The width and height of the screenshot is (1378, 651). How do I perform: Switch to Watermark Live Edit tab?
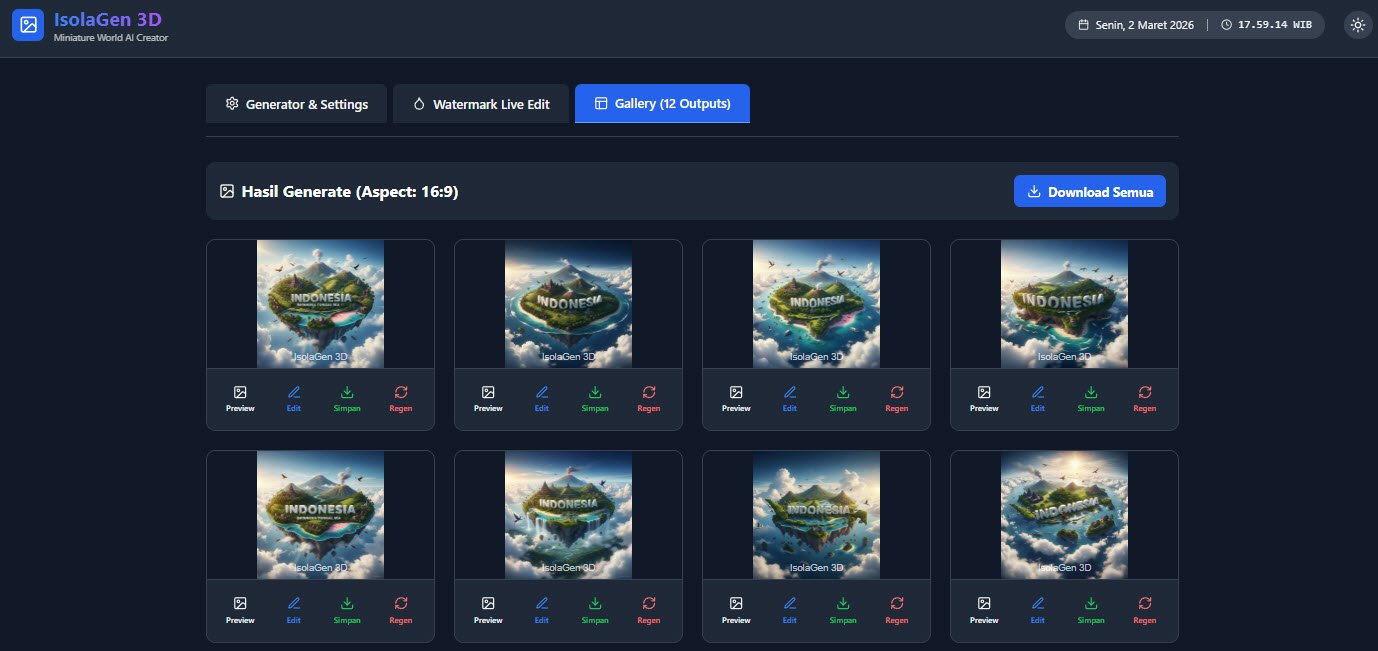pyautogui.click(x=481, y=104)
